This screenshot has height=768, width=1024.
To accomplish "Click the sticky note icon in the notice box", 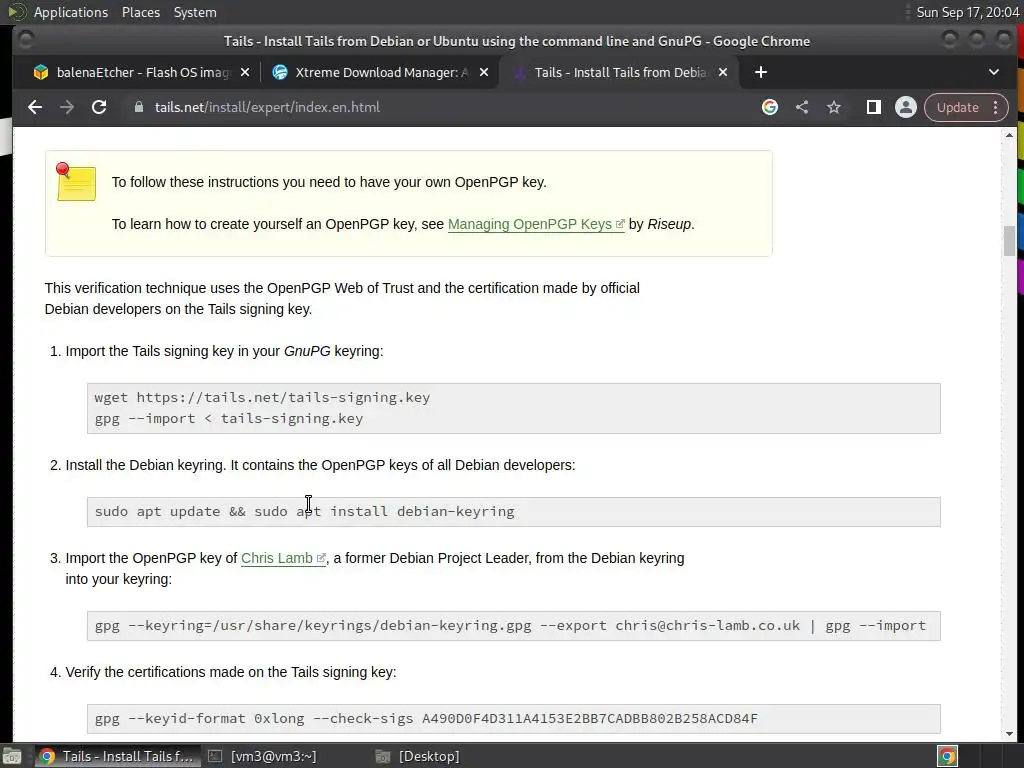I will click(76, 182).
